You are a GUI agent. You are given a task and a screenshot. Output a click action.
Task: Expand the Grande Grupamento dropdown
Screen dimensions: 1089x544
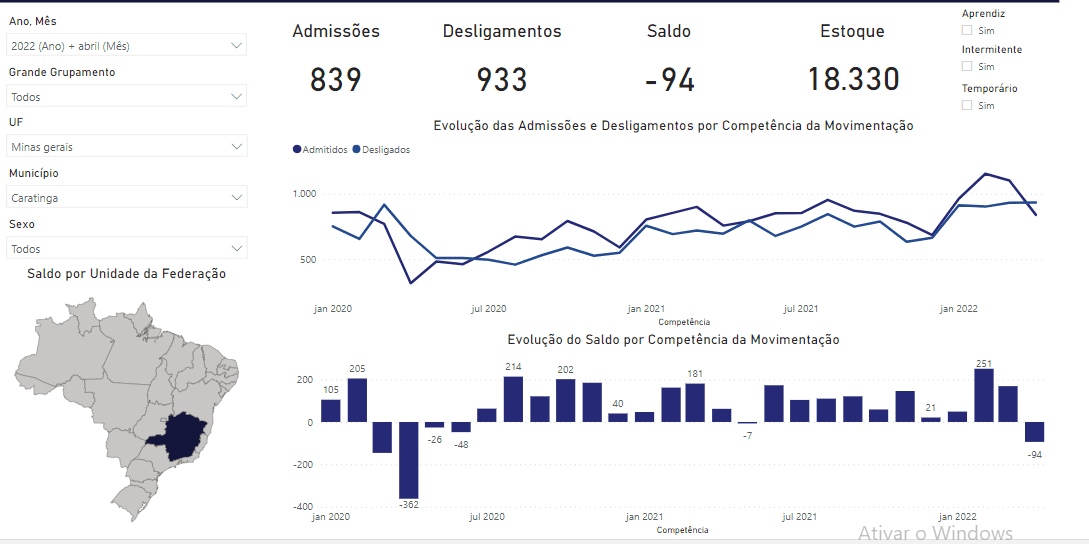pos(126,97)
